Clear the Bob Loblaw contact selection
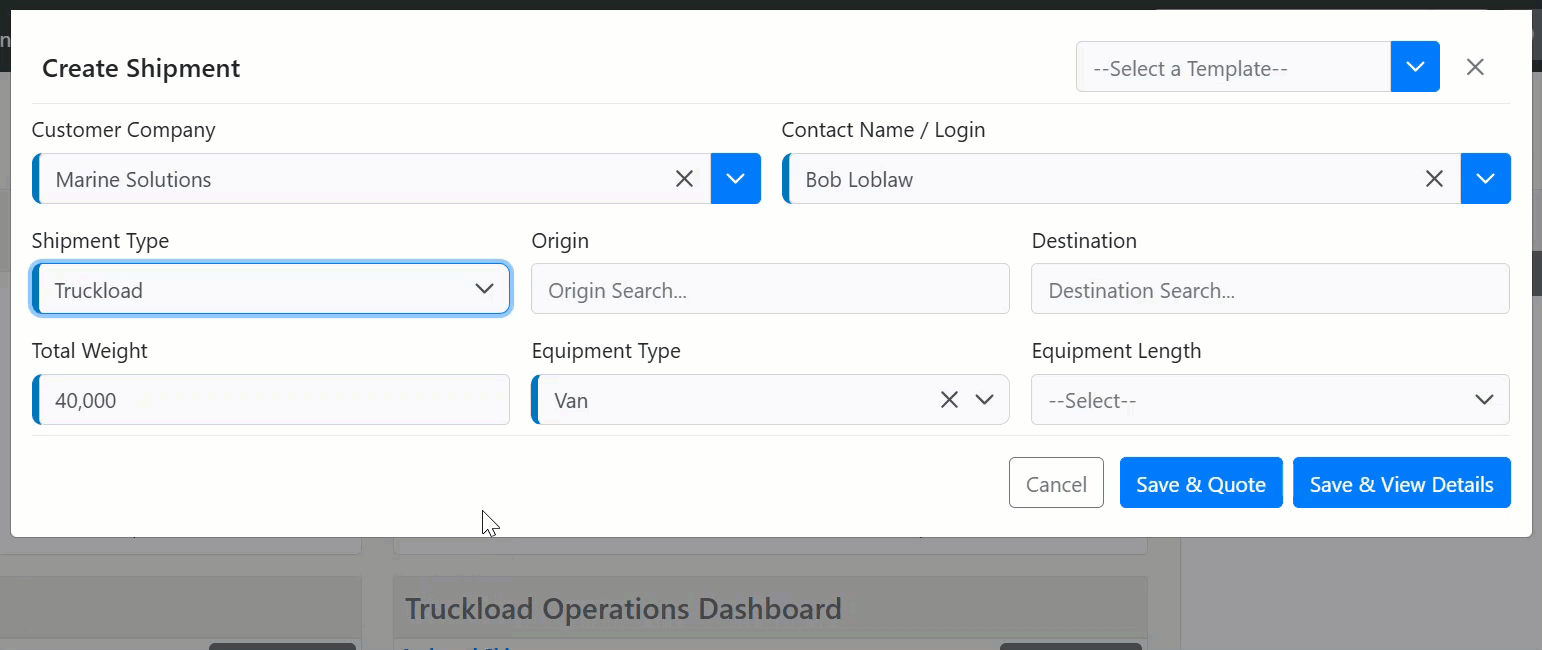Viewport: 1542px width, 650px height. pos(1434,179)
